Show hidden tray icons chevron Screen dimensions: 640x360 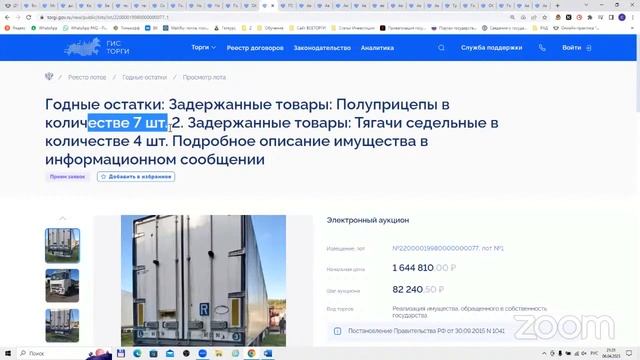pos(544,353)
